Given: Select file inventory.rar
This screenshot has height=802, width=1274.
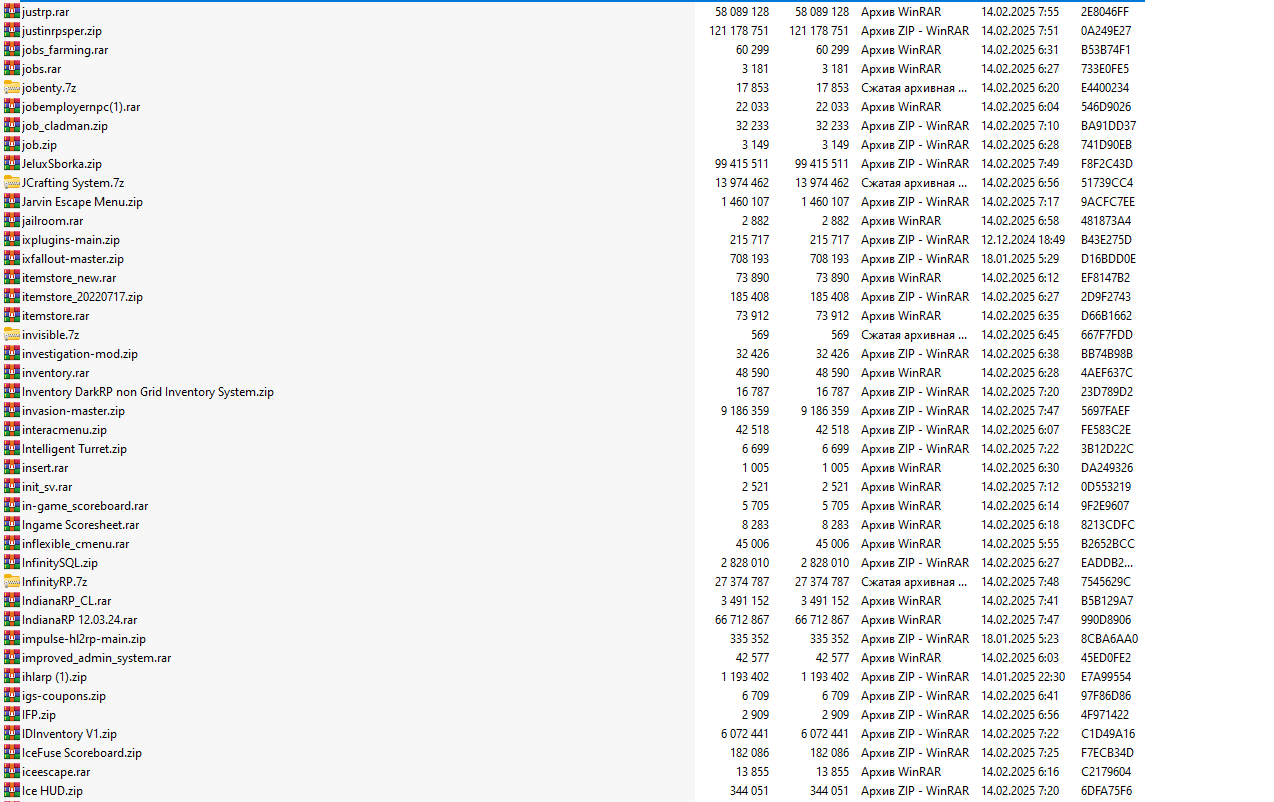Looking at the screenshot, I should click(55, 373).
